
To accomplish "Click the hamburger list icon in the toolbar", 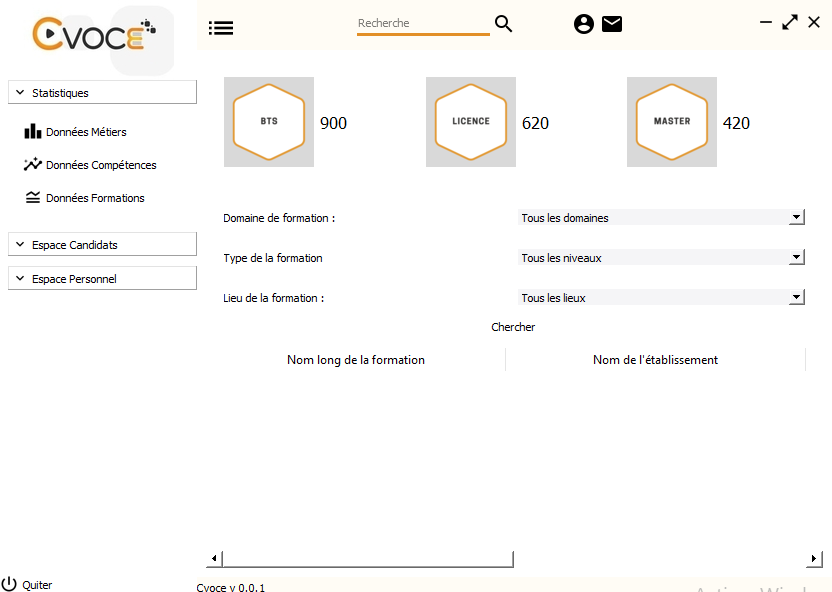I will [221, 27].
